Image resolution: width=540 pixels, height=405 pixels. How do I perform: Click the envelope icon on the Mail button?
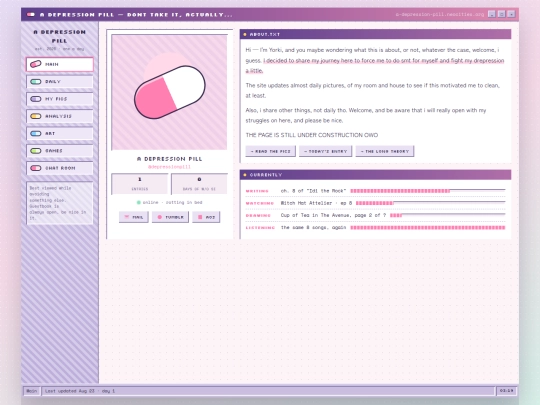point(126,217)
